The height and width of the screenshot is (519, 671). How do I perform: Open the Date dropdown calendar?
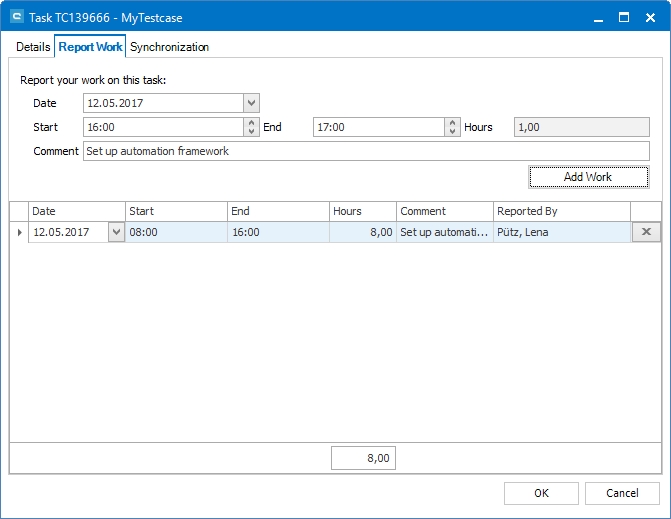(x=251, y=103)
